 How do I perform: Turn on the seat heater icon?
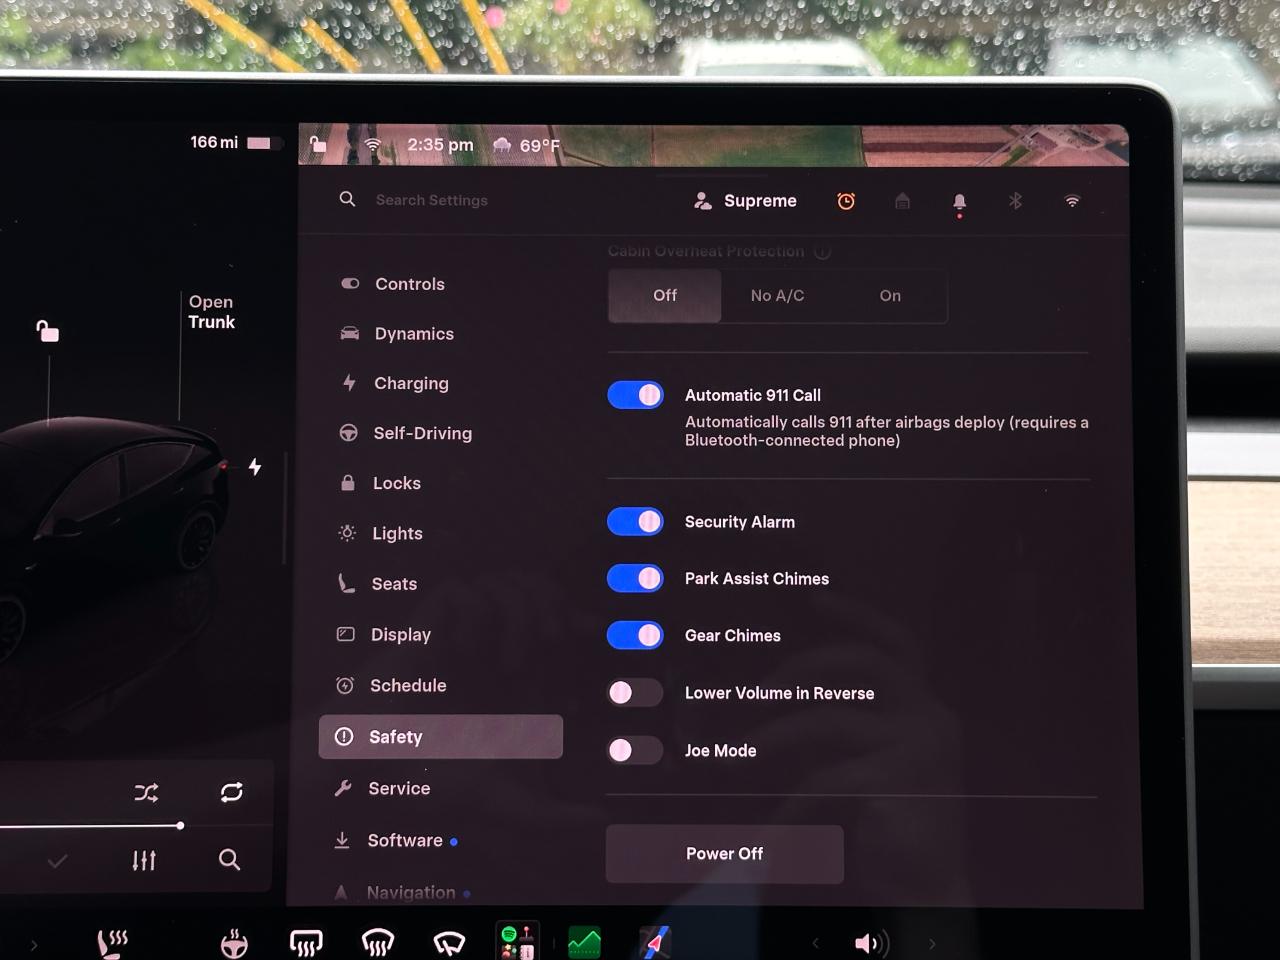112,943
